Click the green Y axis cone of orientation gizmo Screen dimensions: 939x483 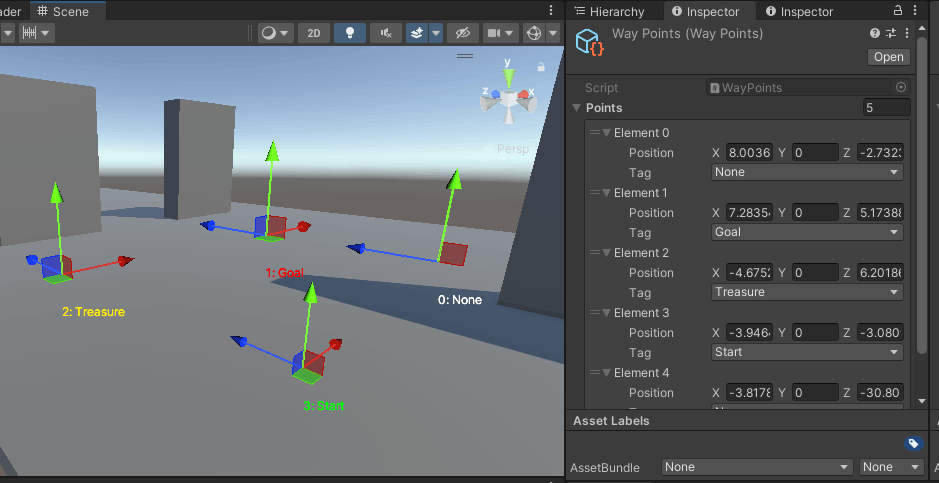[x=508, y=76]
